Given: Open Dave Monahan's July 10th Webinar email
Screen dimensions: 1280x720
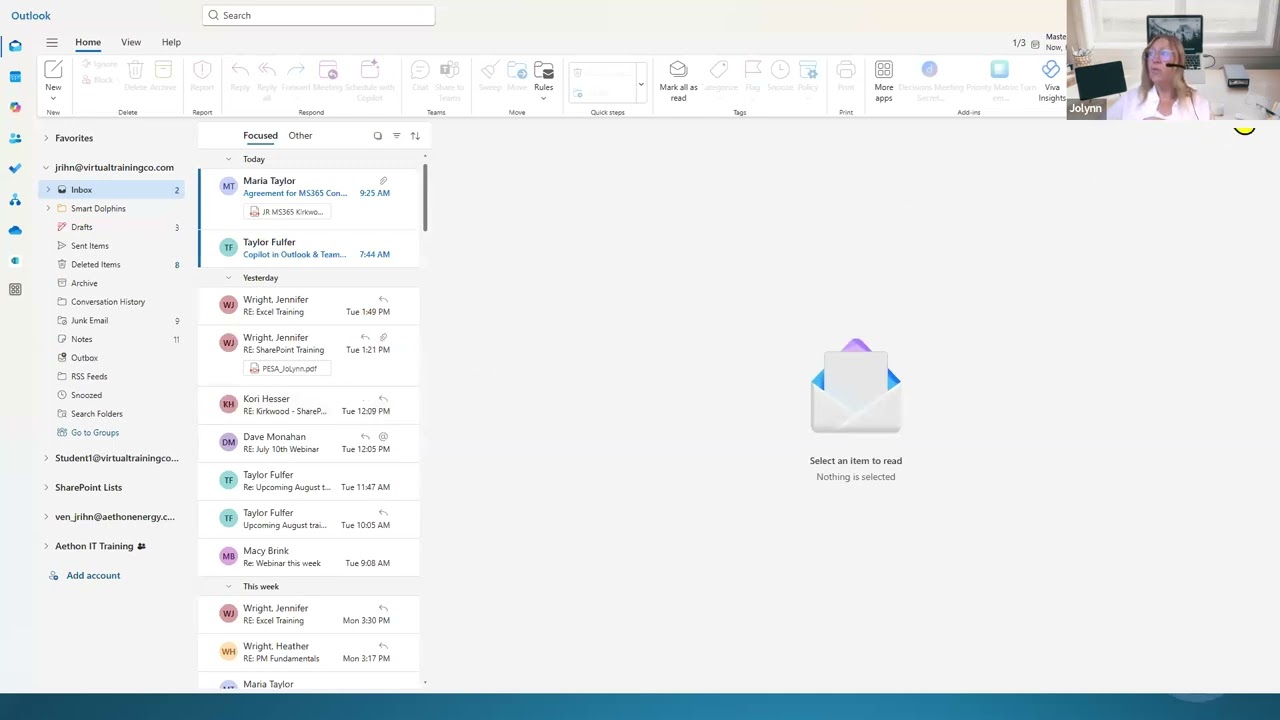Looking at the screenshot, I should [x=308, y=442].
